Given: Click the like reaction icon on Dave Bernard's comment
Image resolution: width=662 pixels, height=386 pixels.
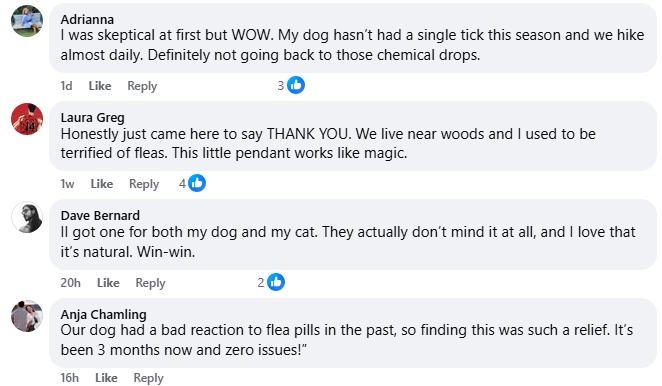Looking at the screenshot, I should [x=276, y=282].
